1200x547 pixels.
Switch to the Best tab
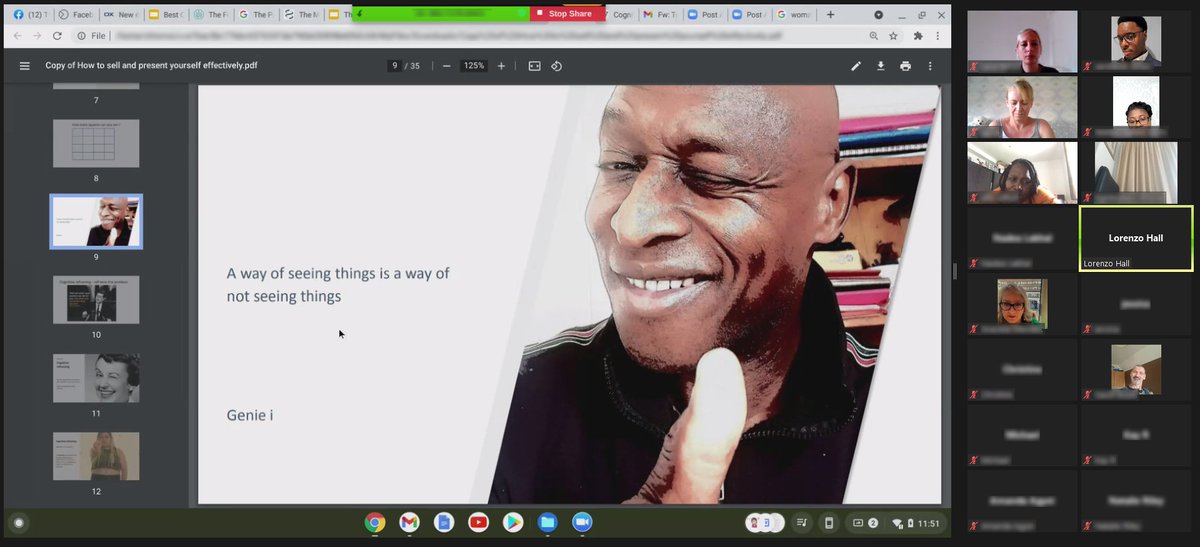[166, 14]
